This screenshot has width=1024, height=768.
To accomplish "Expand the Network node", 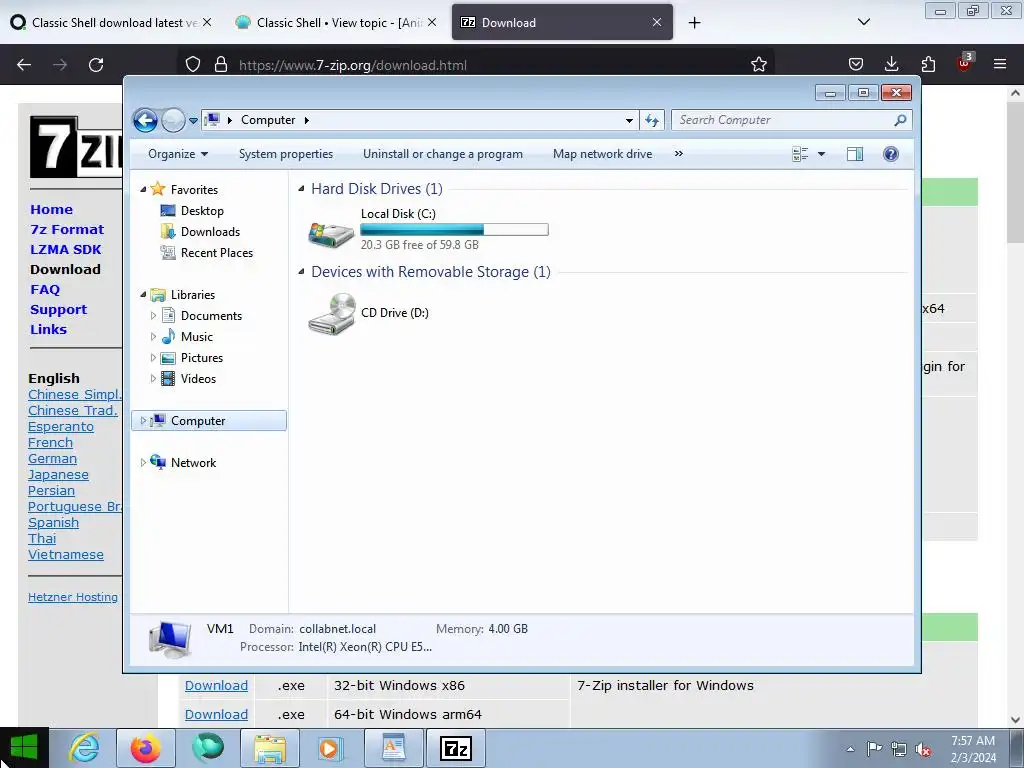I will point(143,462).
